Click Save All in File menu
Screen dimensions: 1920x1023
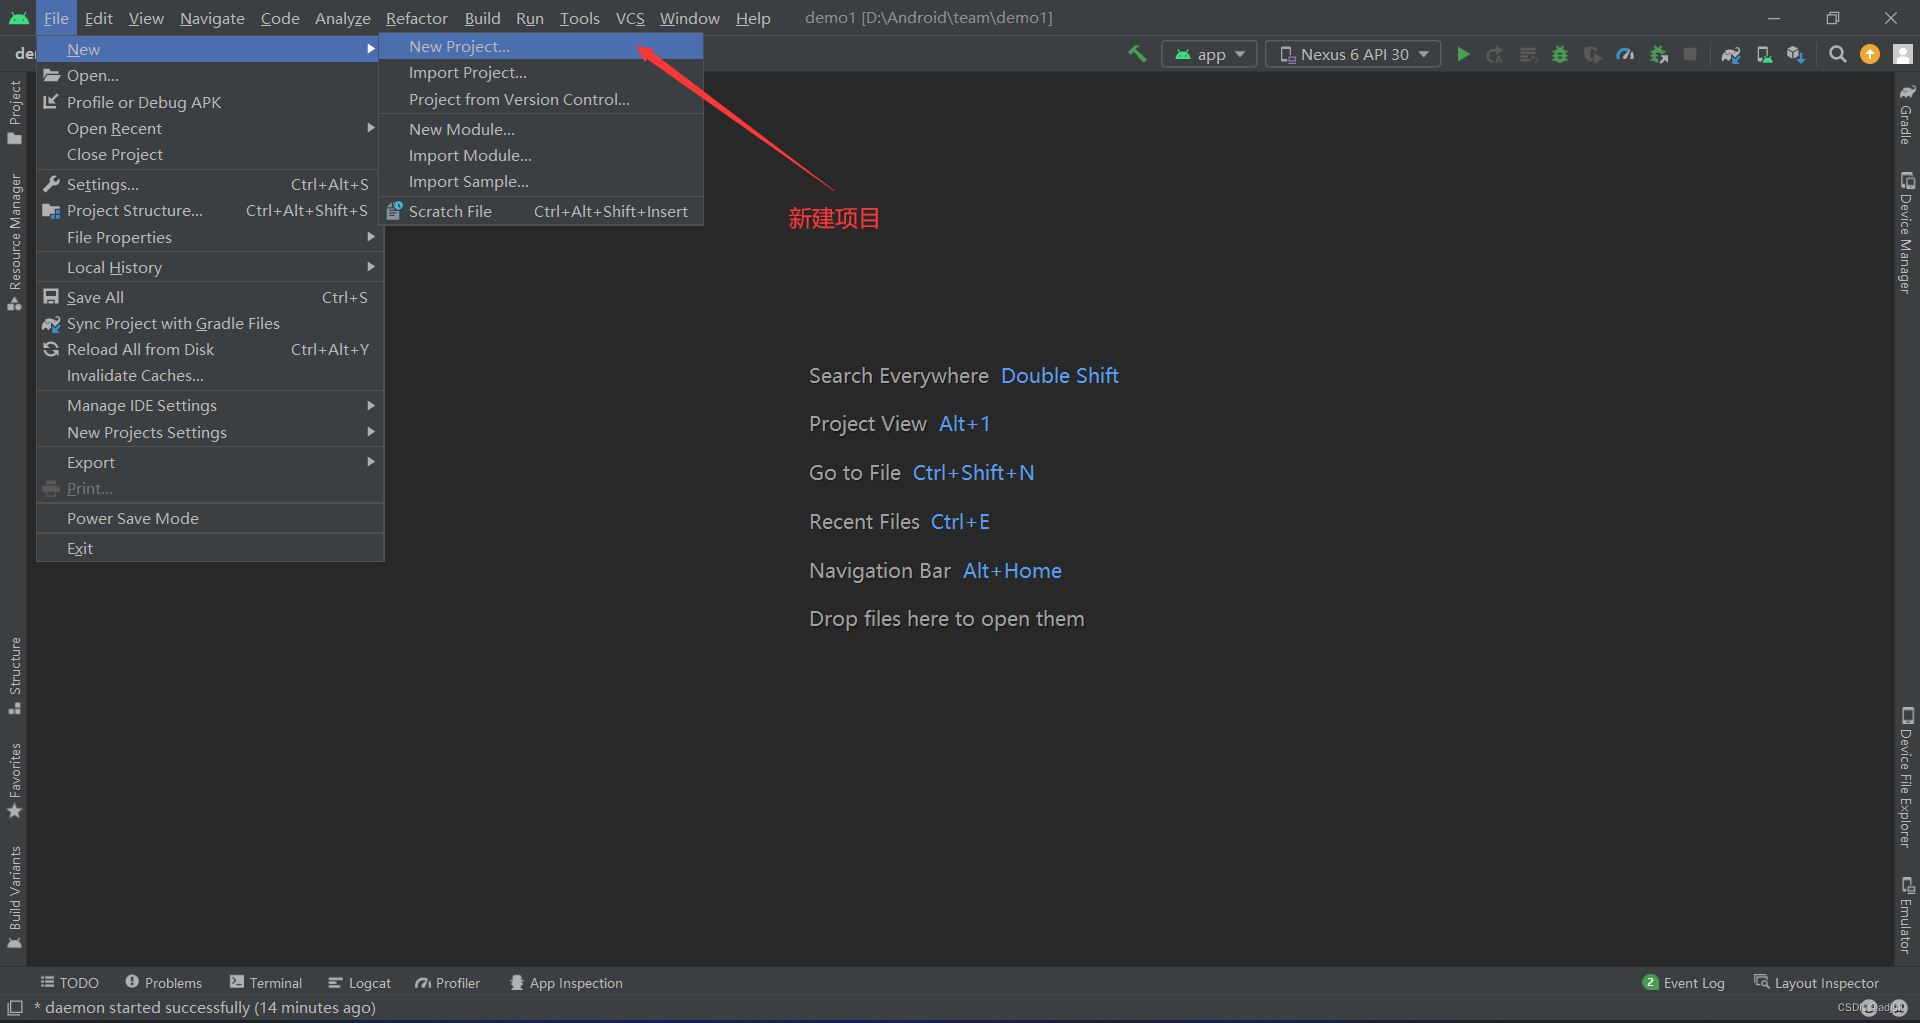point(210,297)
